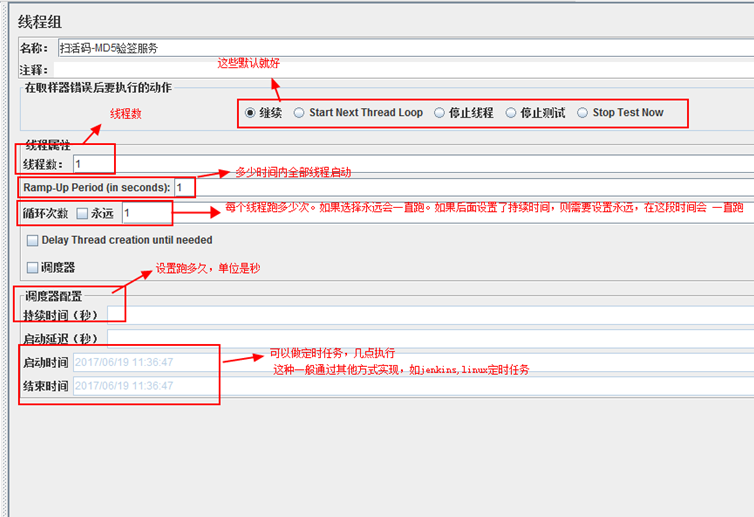Image resolution: width=754 pixels, height=517 pixels.
Task: Click the 启动时间 start time field
Action: (x=414, y=362)
